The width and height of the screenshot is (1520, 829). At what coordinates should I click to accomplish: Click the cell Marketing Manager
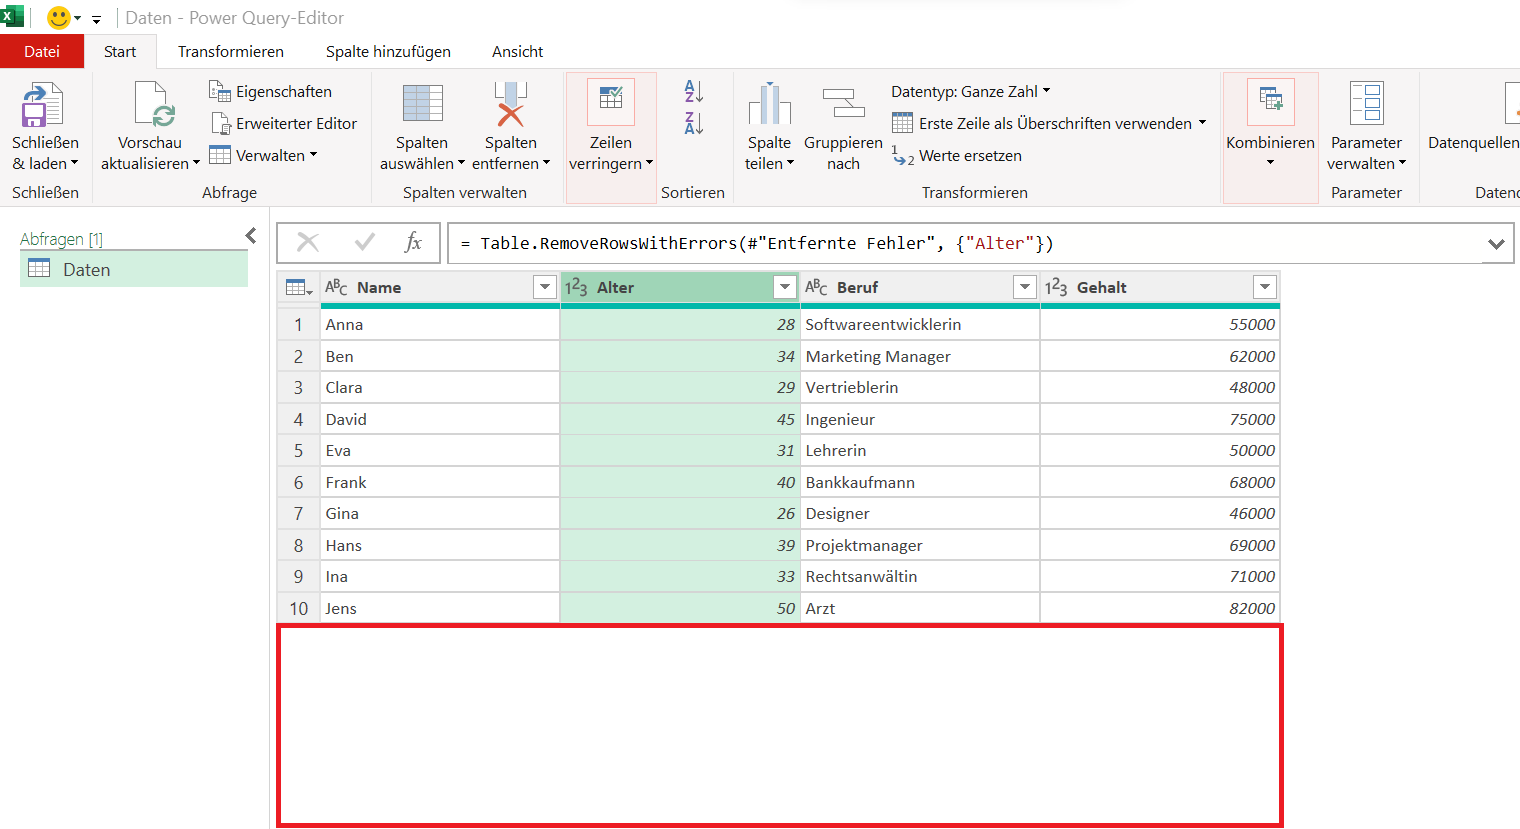[x=920, y=356]
